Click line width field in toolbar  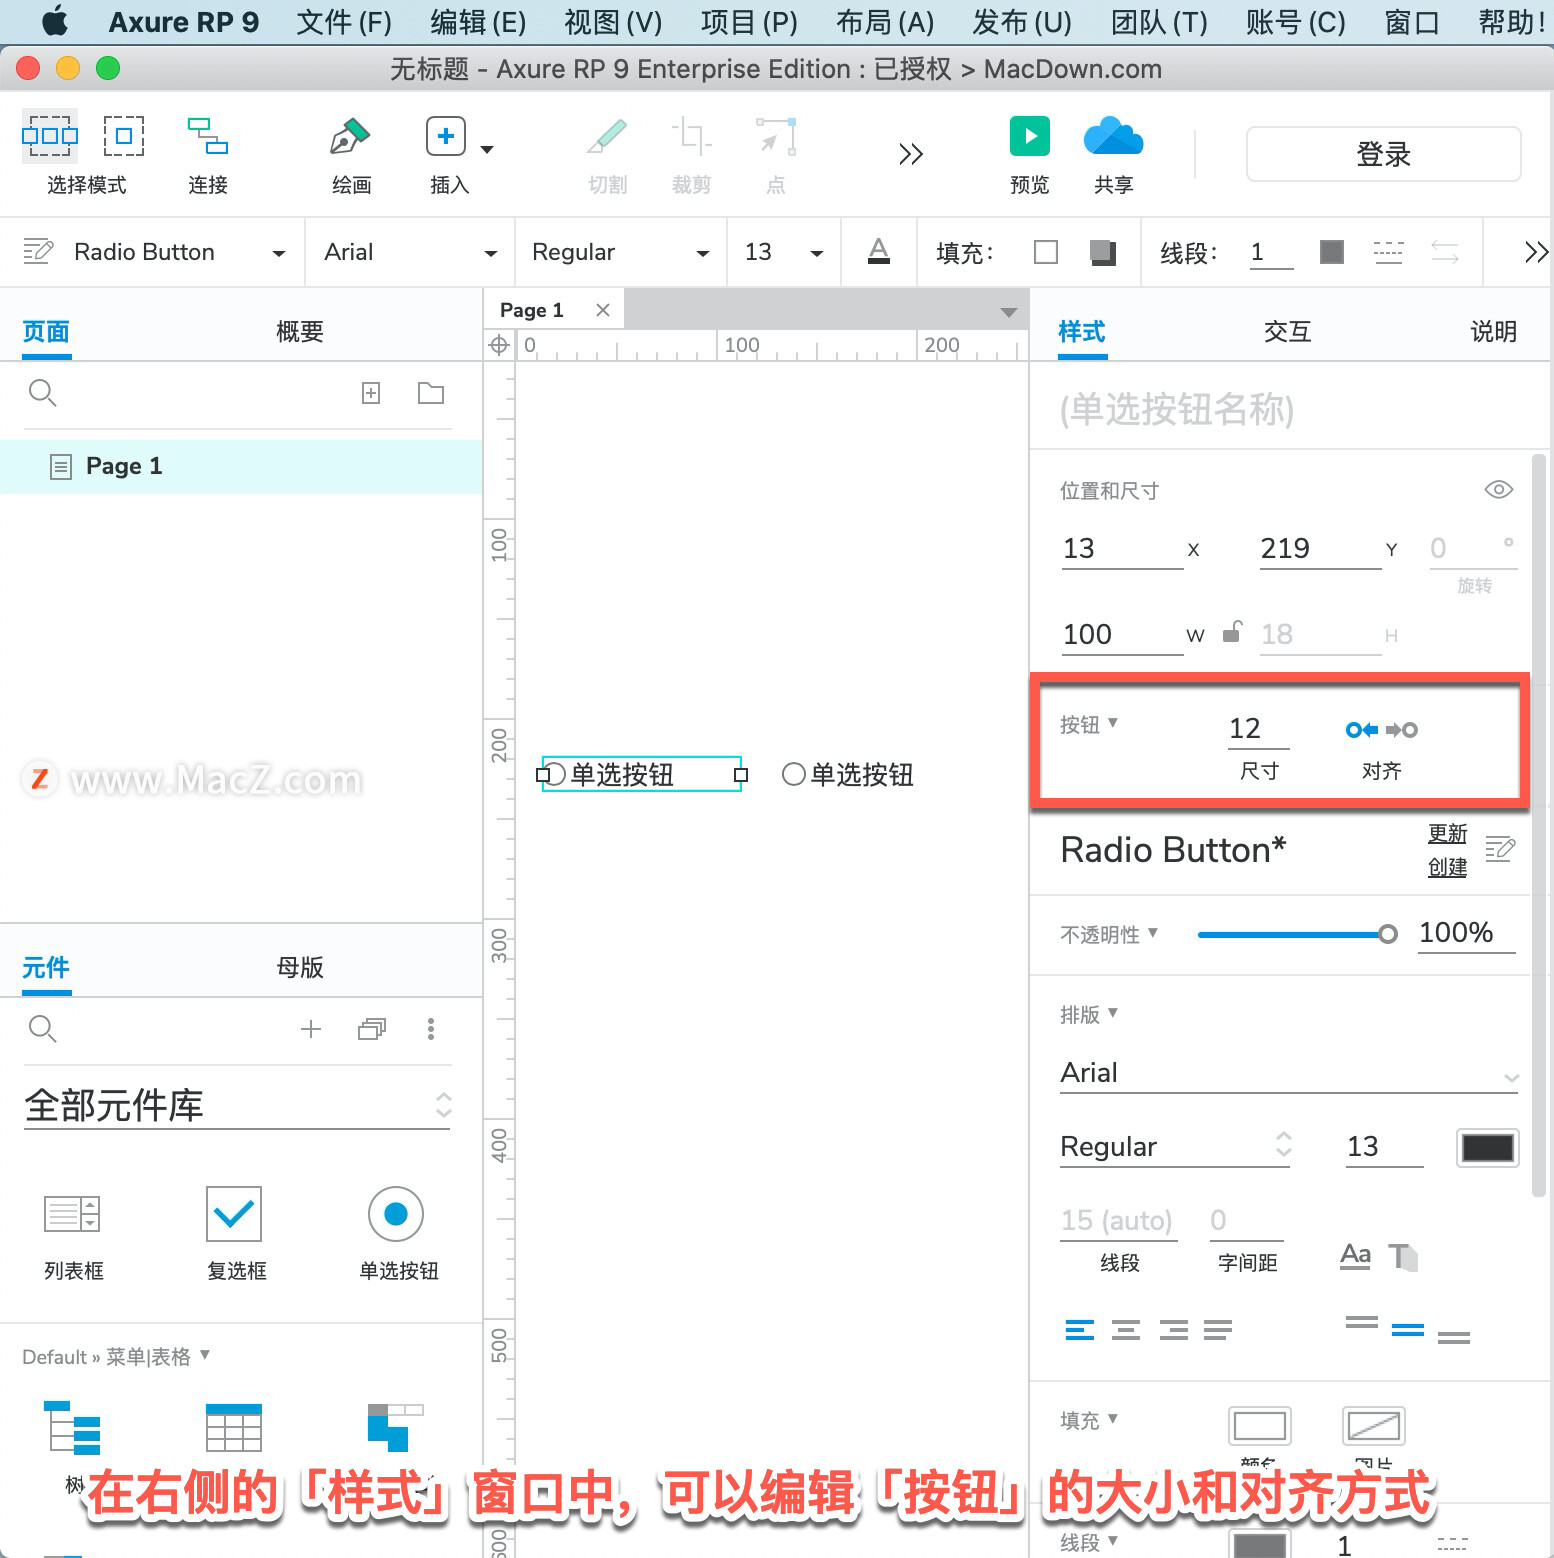(x=1271, y=252)
